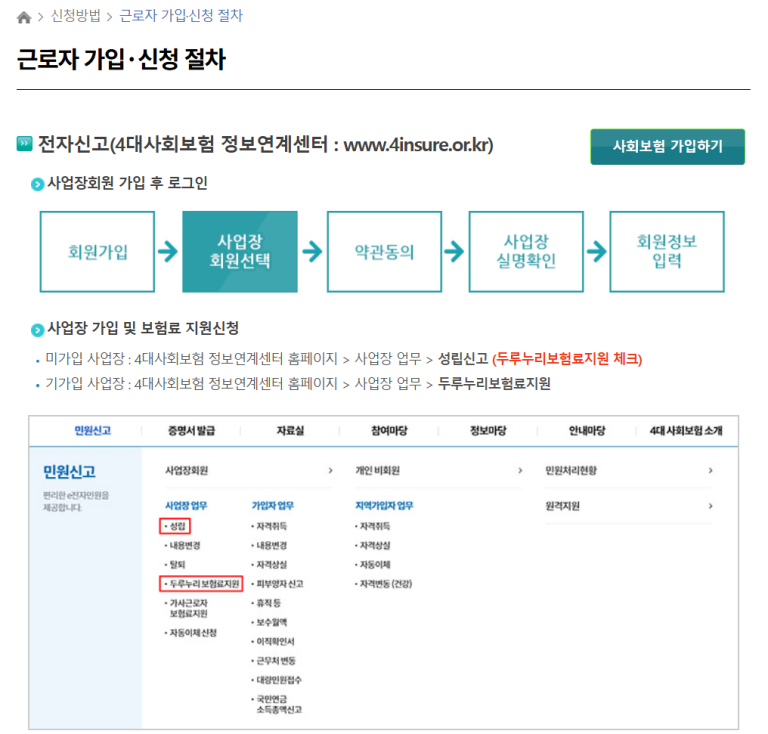Image resolution: width=768 pixels, height=734 pixels.
Task: Click the green icon before 전자신고 heading
Action: (24, 143)
